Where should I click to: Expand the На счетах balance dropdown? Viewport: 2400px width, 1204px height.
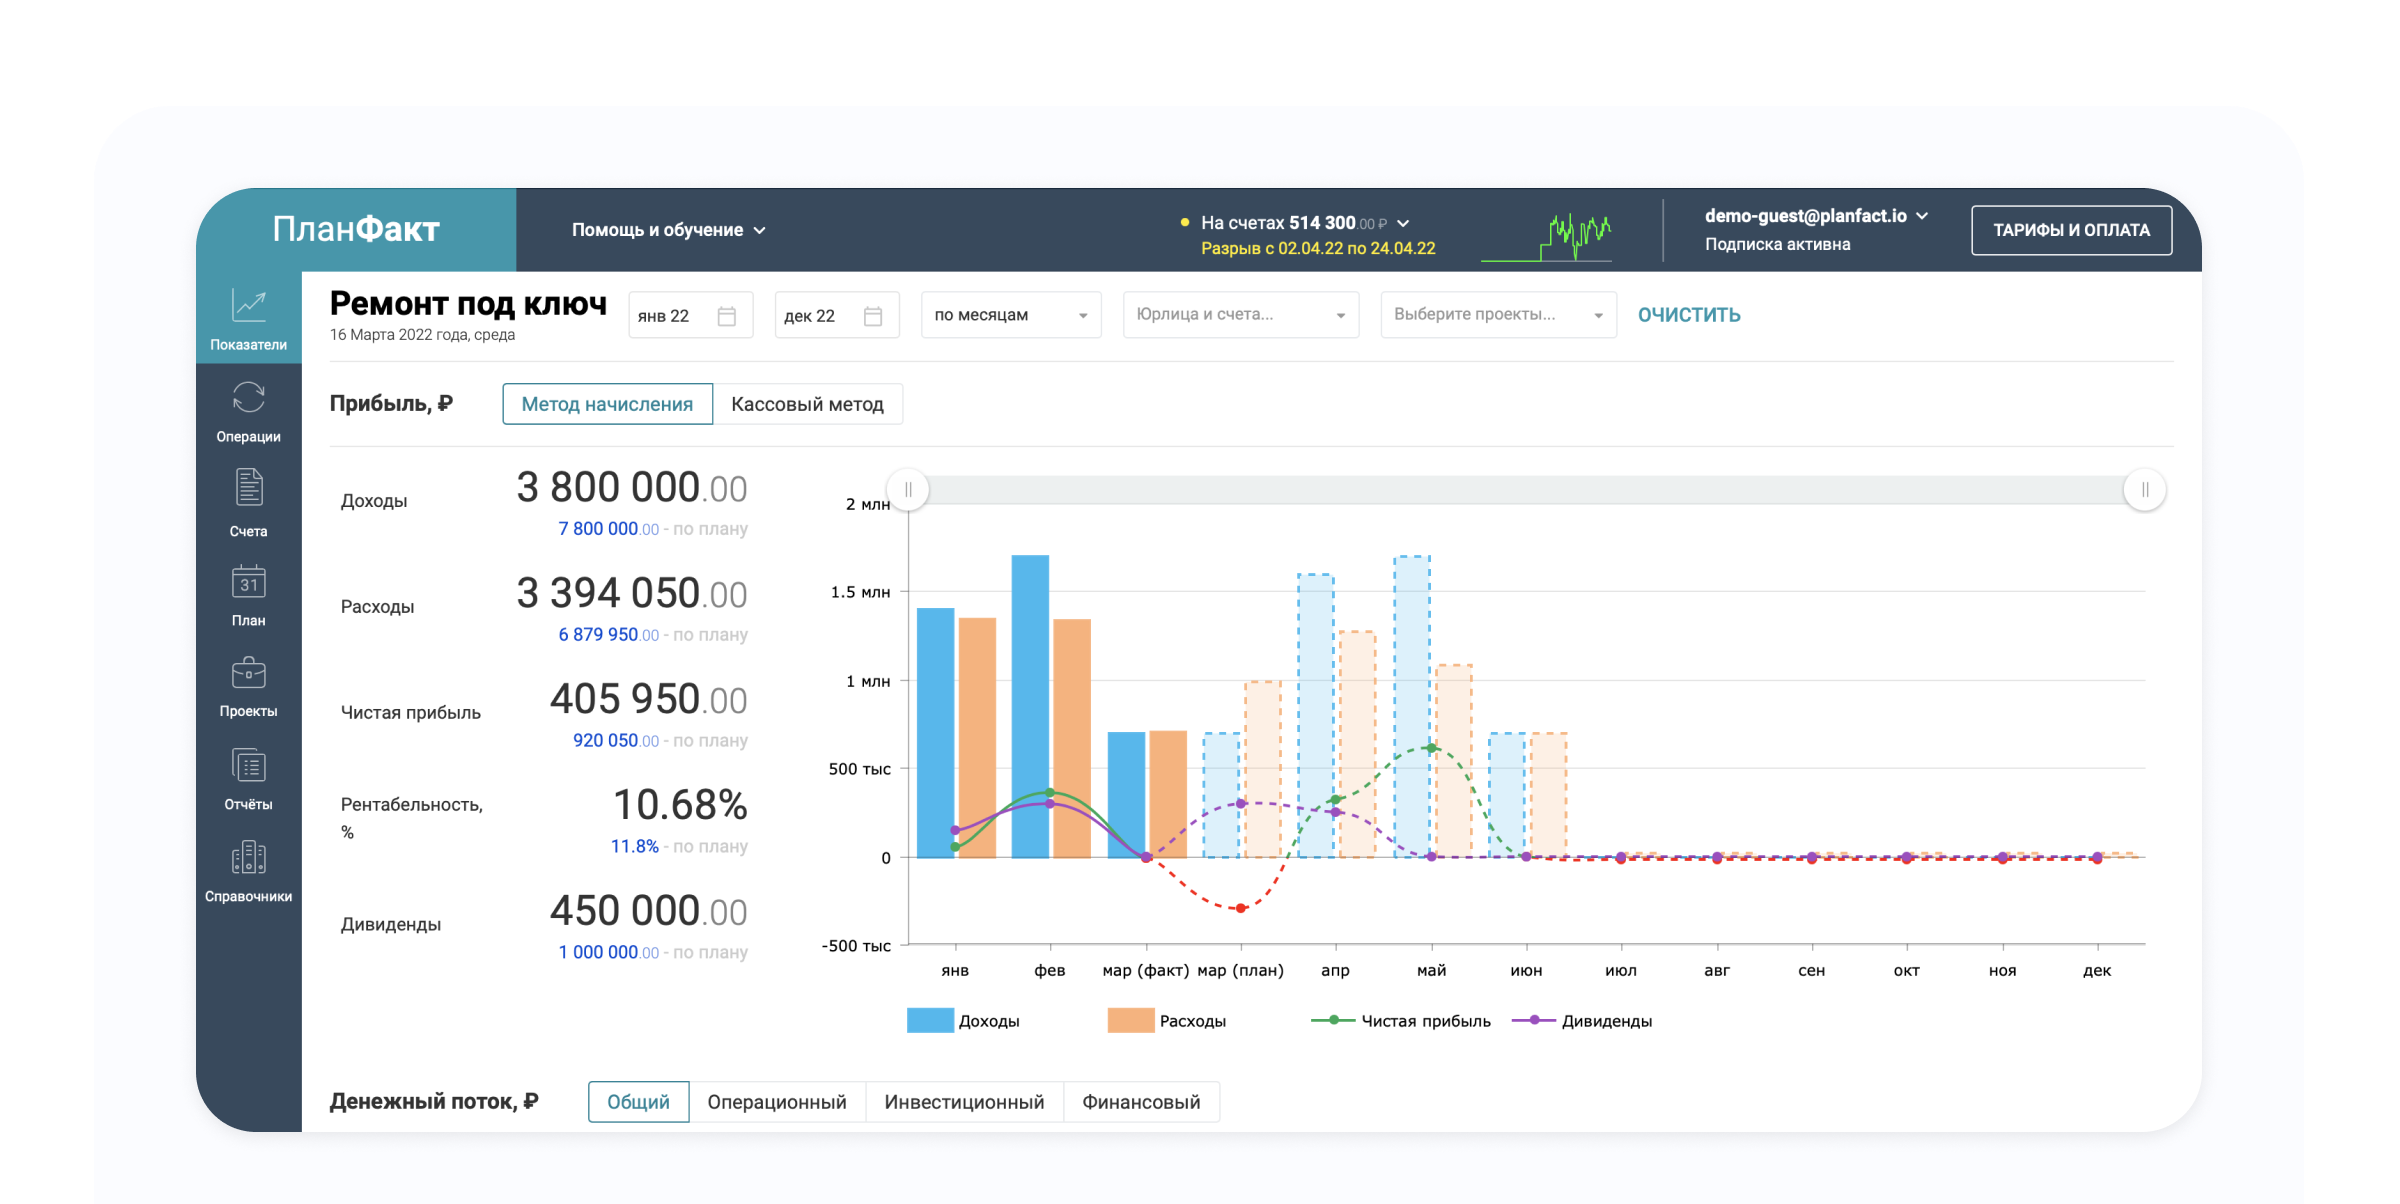click(1305, 223)
